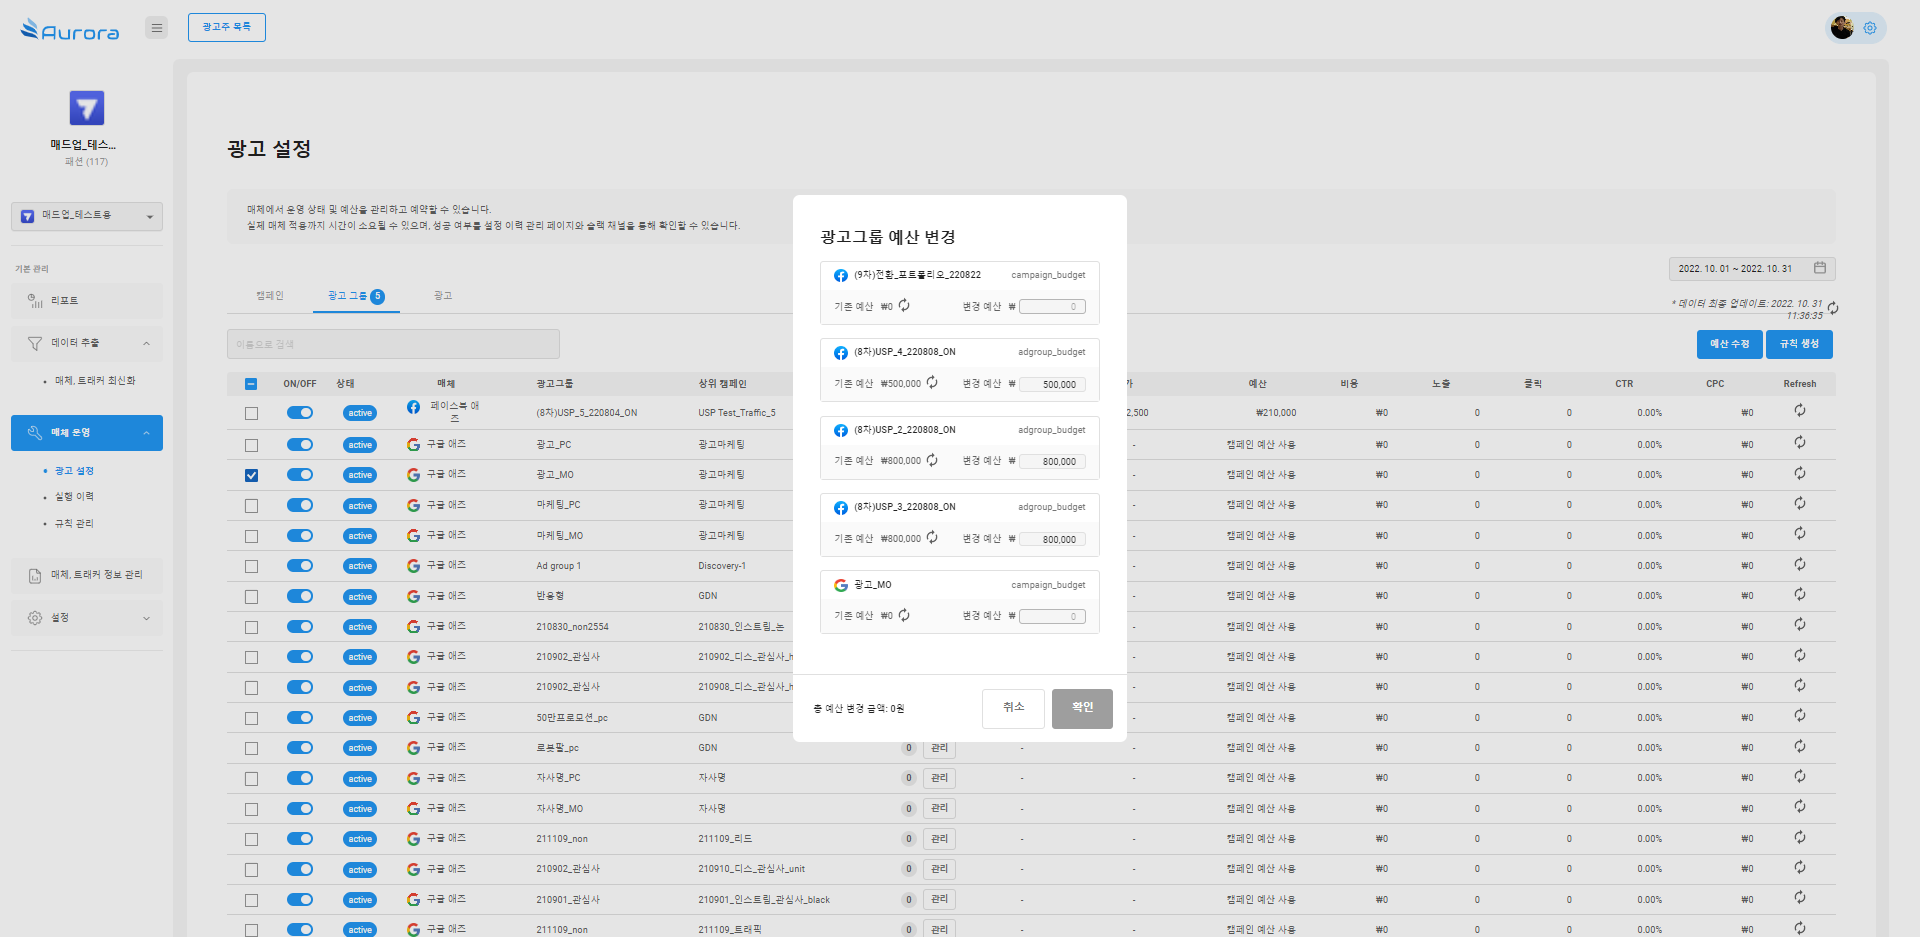Click the 리포트 report icon in sidebar
The image size is (1920, 937).
pyautogui.click(x=35, y=301)
